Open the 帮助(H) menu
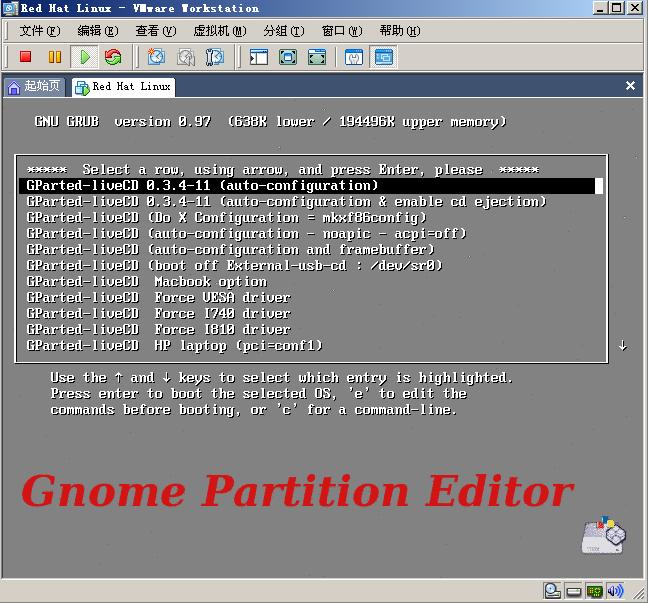The height and width of the screenshot is (603, 648). 400,31
